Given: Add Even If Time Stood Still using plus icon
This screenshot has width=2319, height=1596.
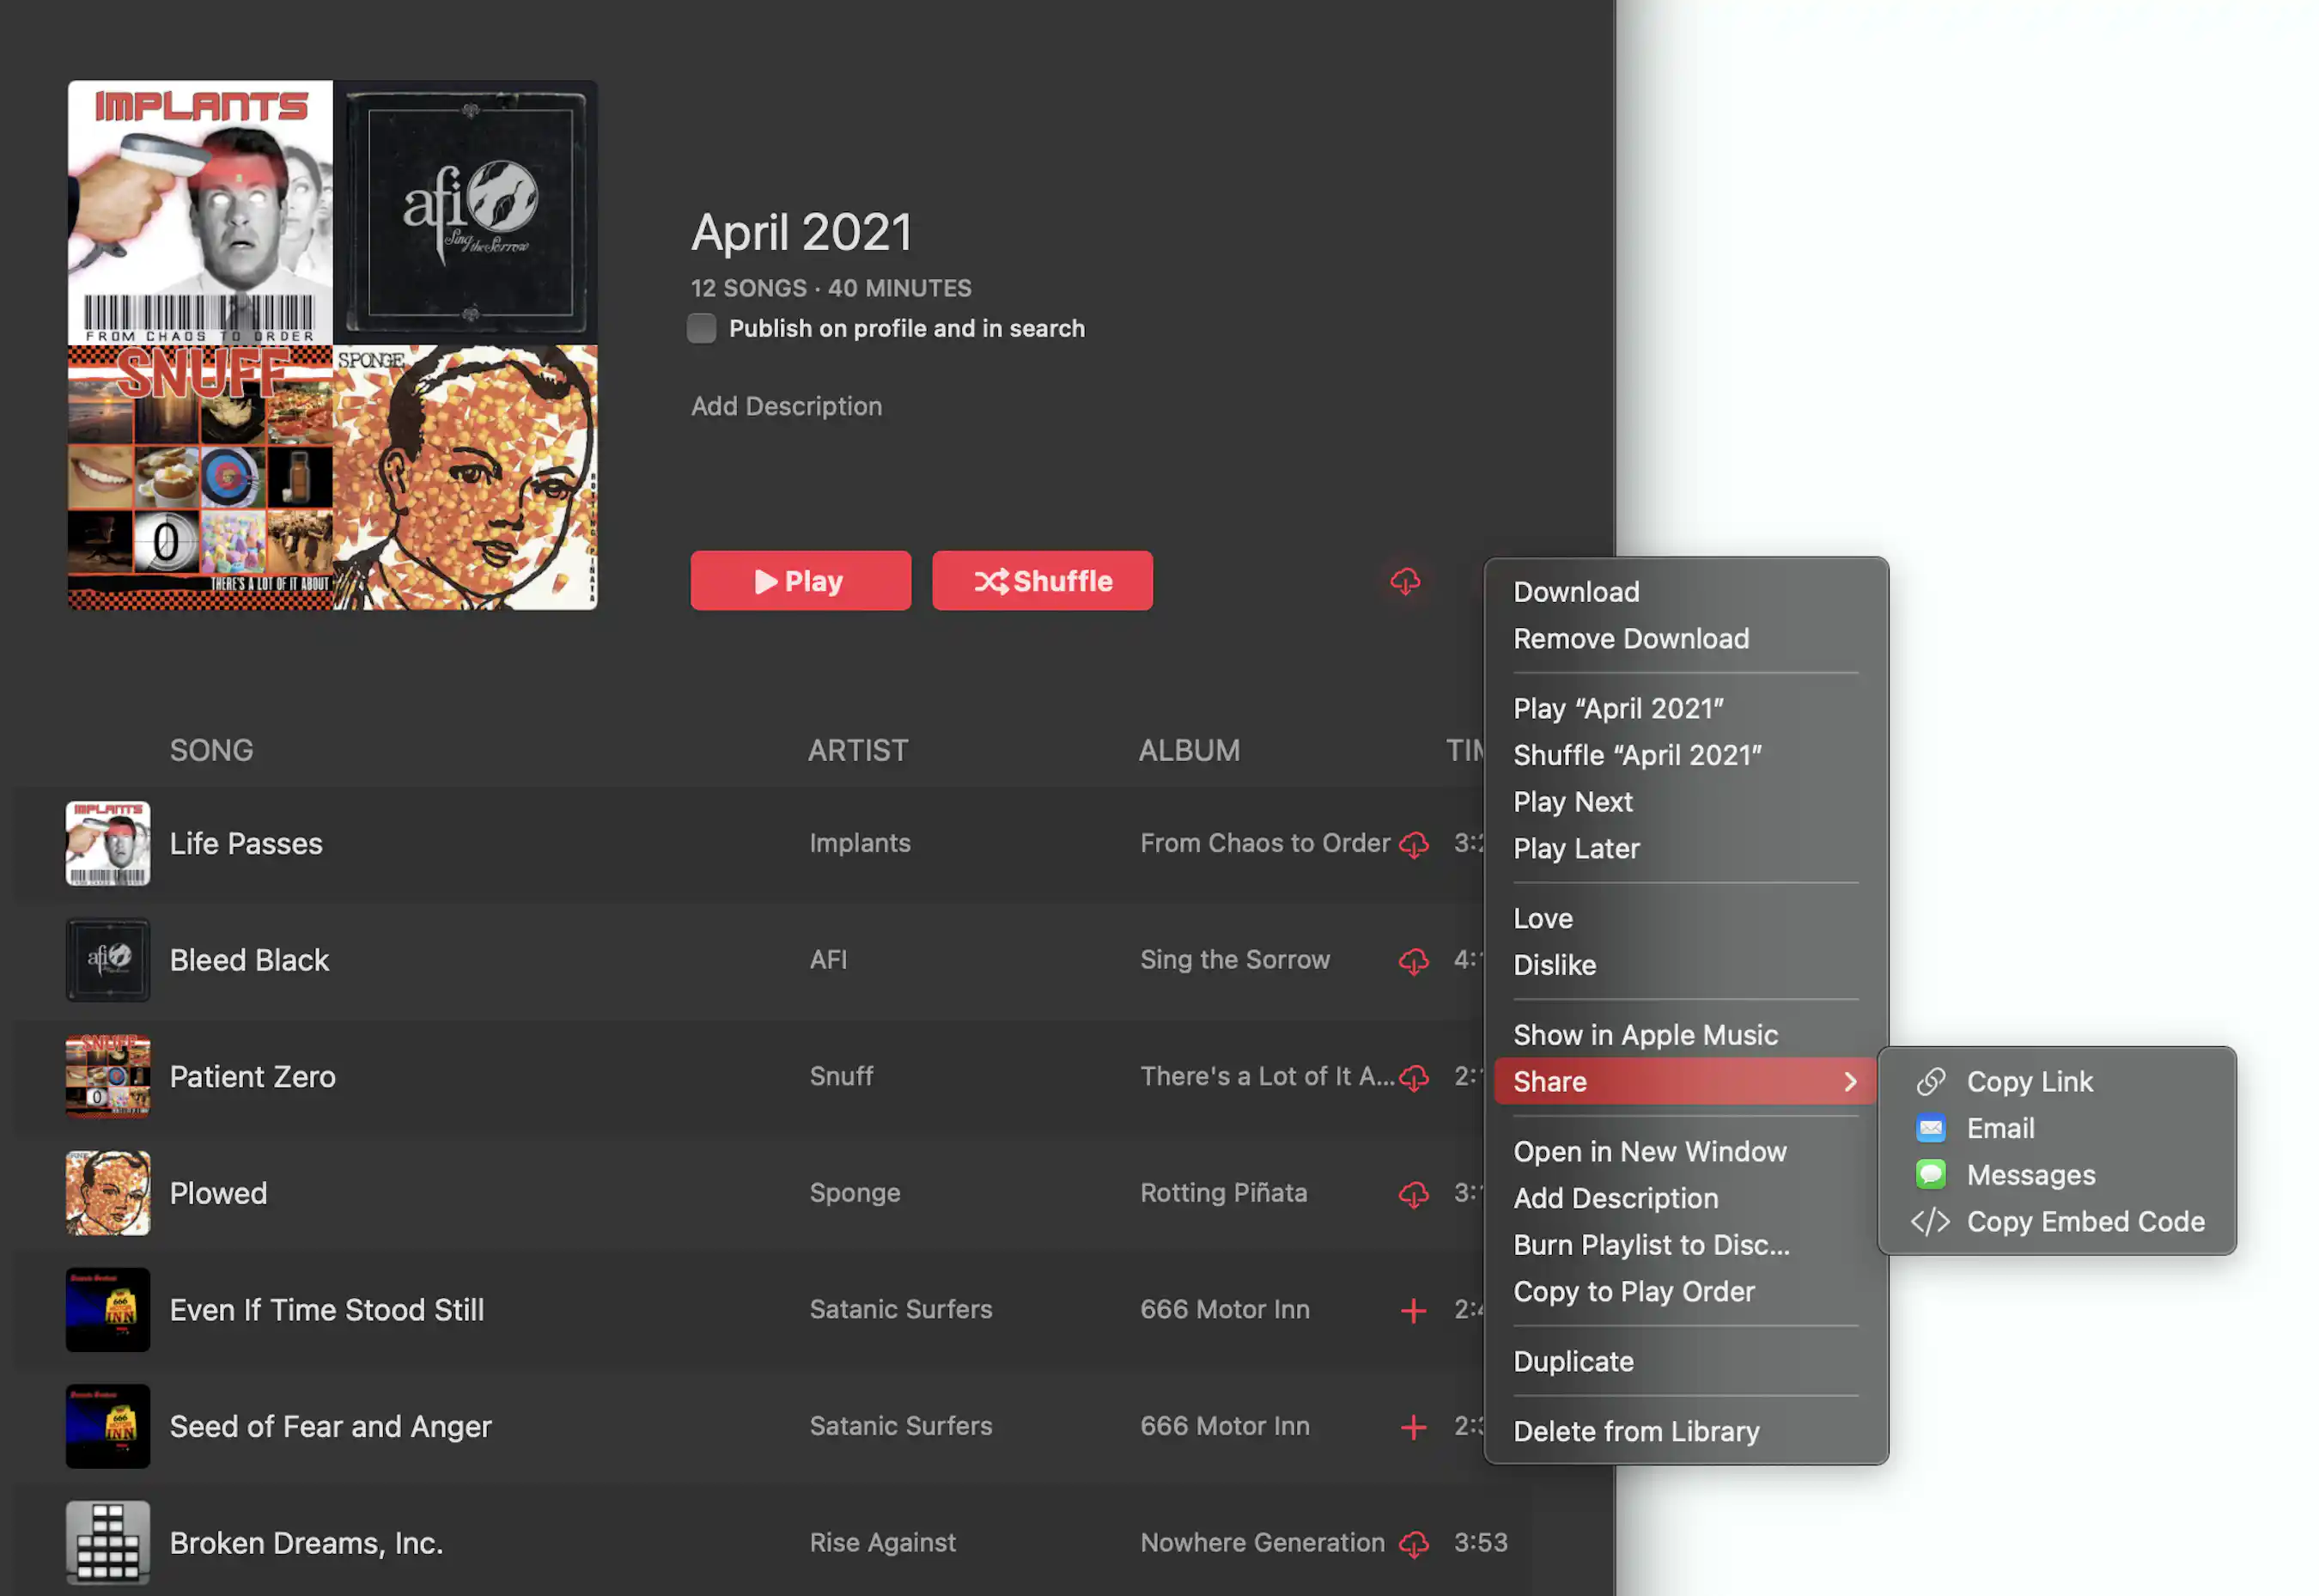Looking at the screenshot, I should pyautogui.click(x=1413, y=1310).
